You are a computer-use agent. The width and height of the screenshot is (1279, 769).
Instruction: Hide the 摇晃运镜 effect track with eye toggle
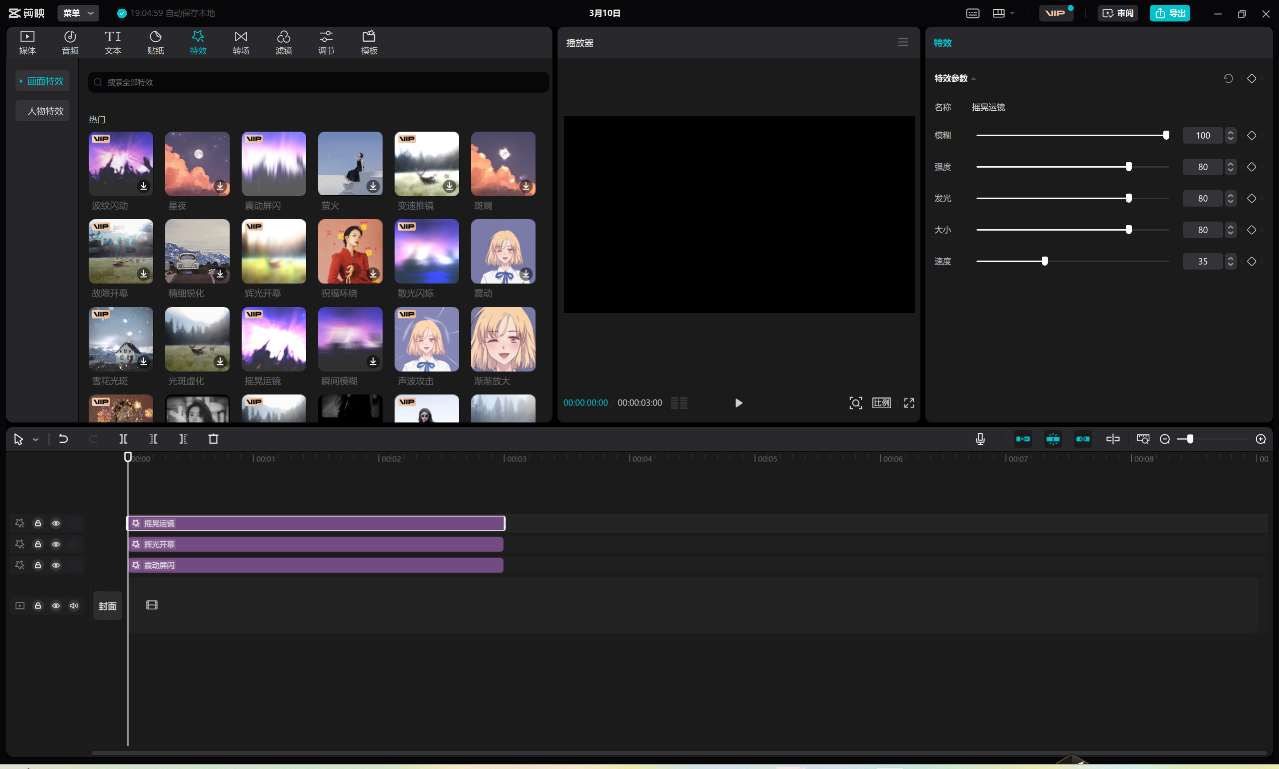click(56, 523)
